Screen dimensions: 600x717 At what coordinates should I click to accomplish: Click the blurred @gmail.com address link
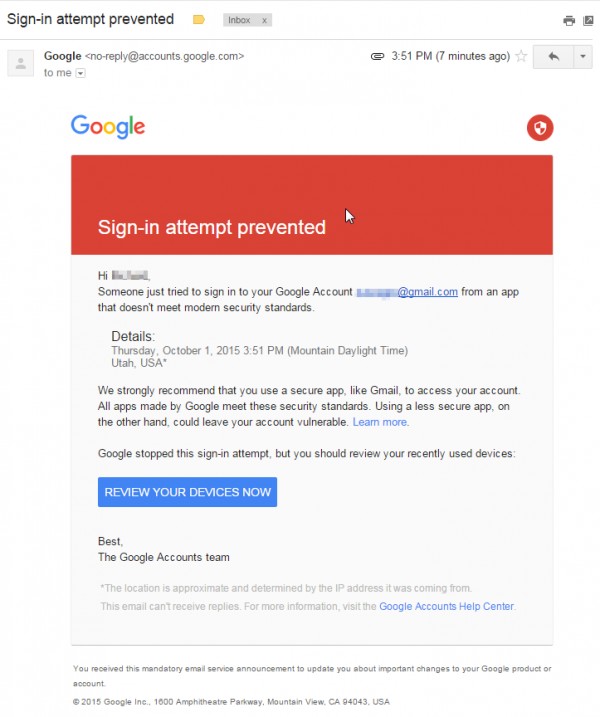(x=407, y=292)
